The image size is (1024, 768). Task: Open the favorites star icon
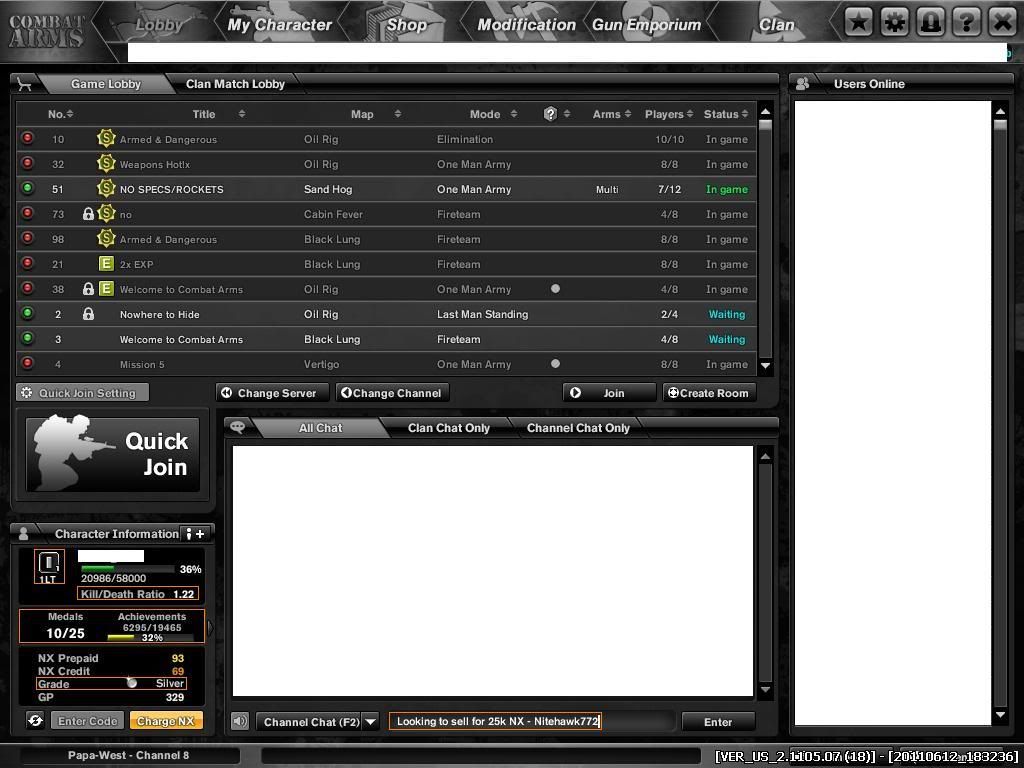859,24
